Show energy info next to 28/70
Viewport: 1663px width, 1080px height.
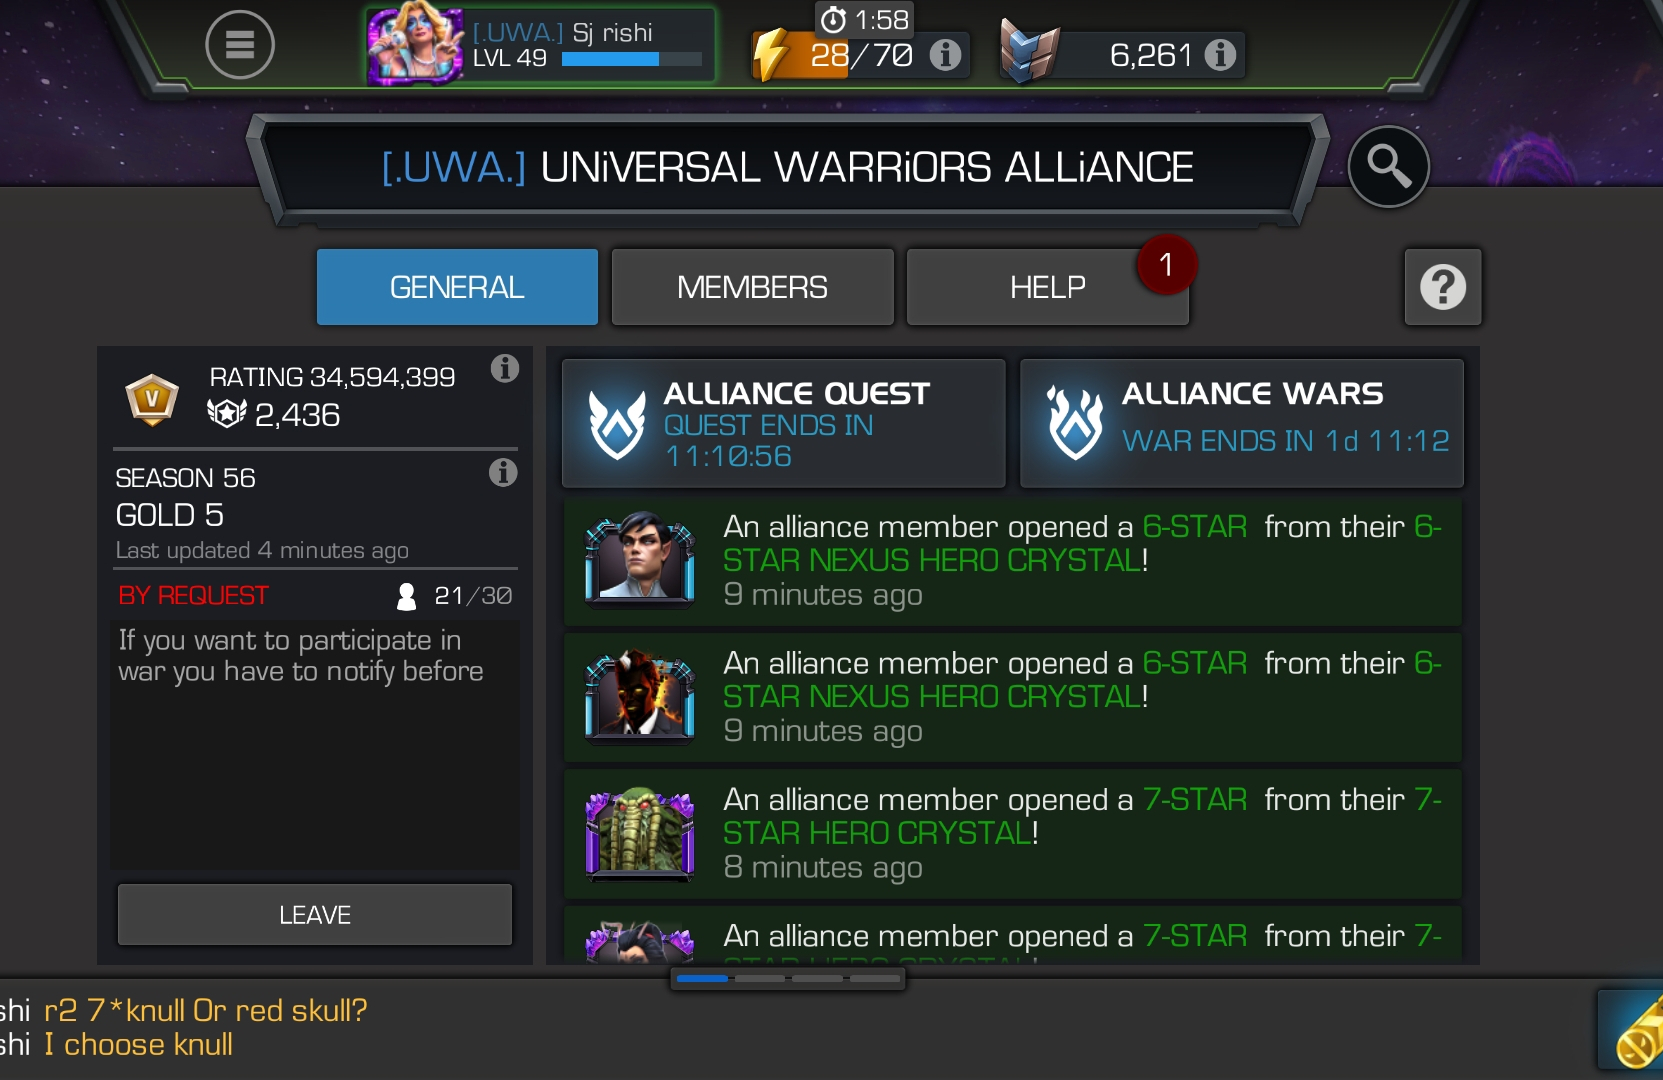[x=945, y=54]
